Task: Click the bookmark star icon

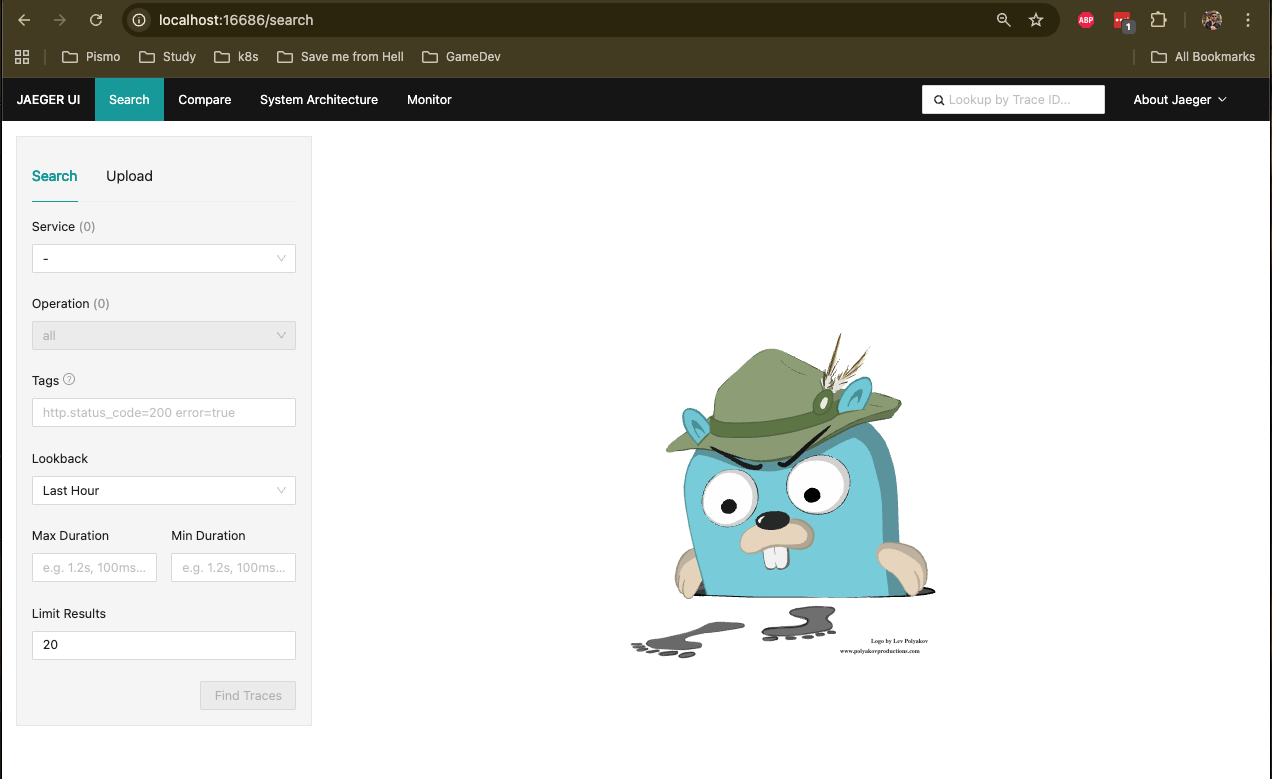Action: click(1036, 20)
